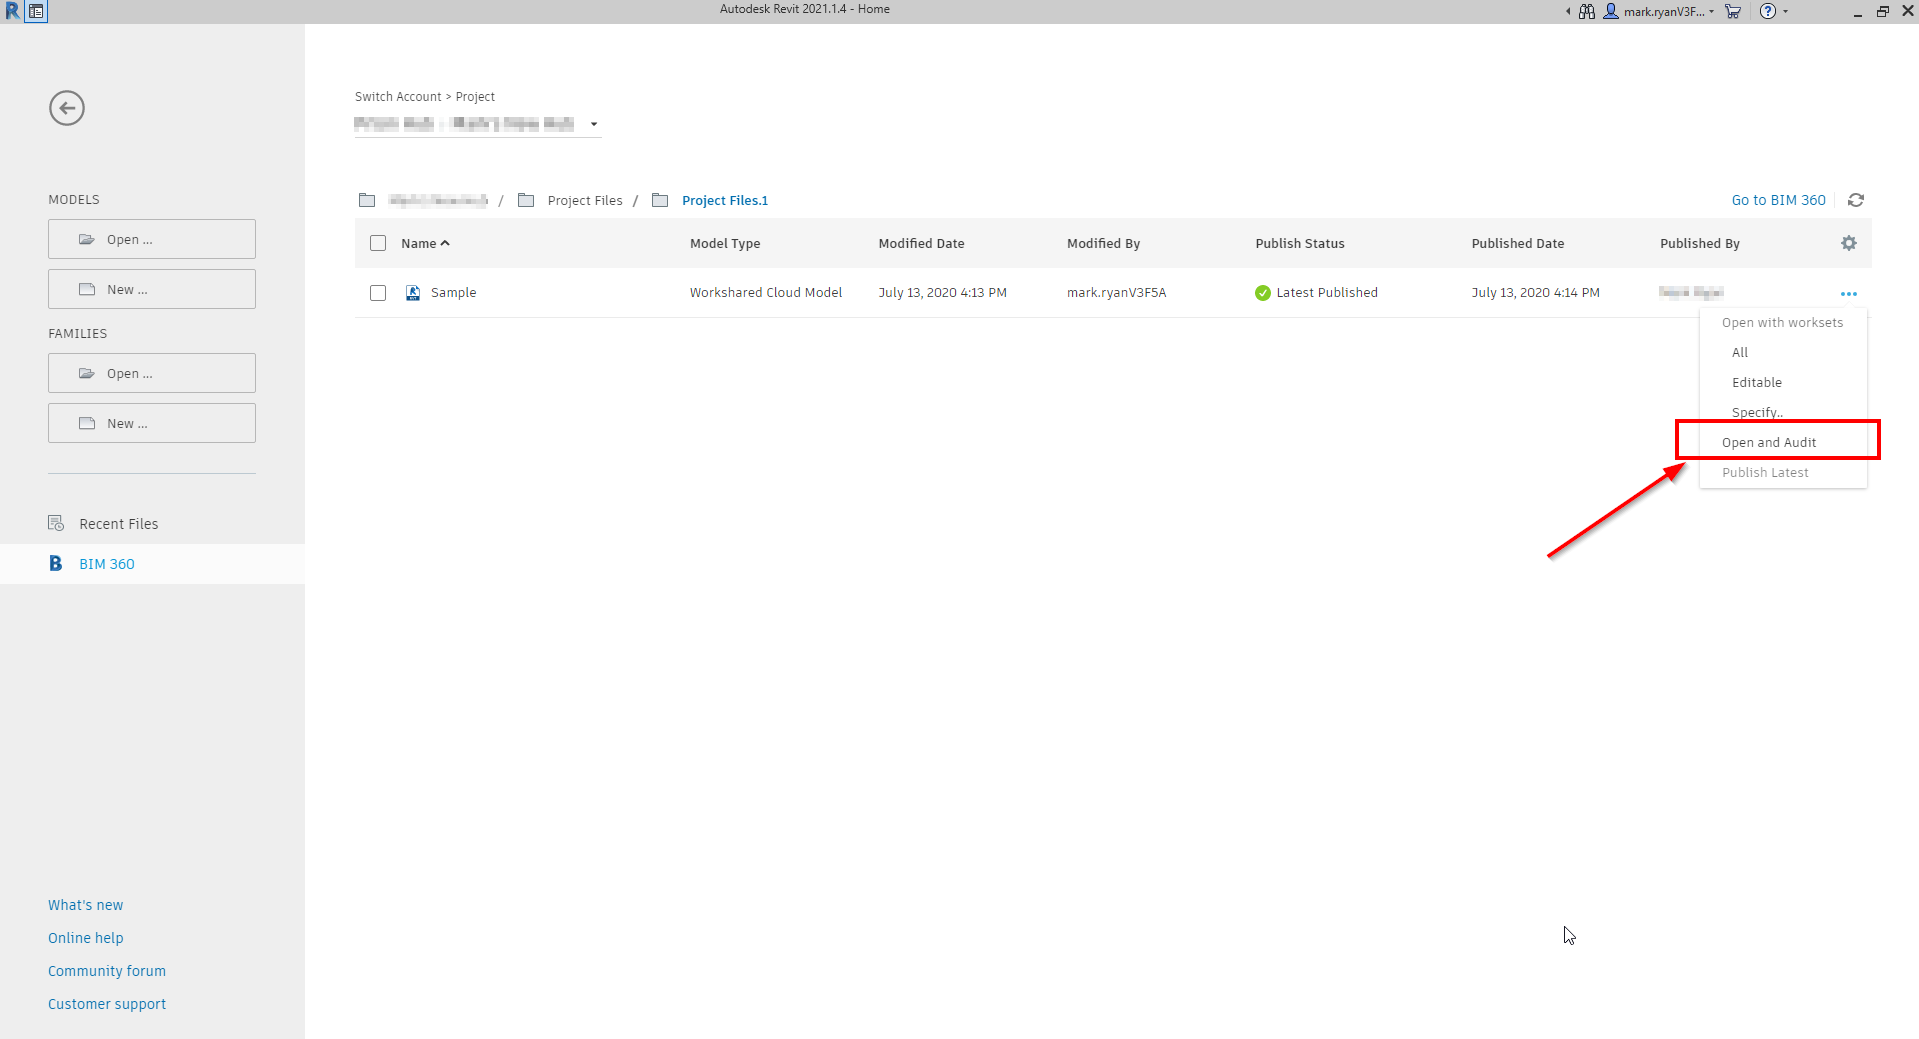Open the project selector dropdown

pos(478,124)
